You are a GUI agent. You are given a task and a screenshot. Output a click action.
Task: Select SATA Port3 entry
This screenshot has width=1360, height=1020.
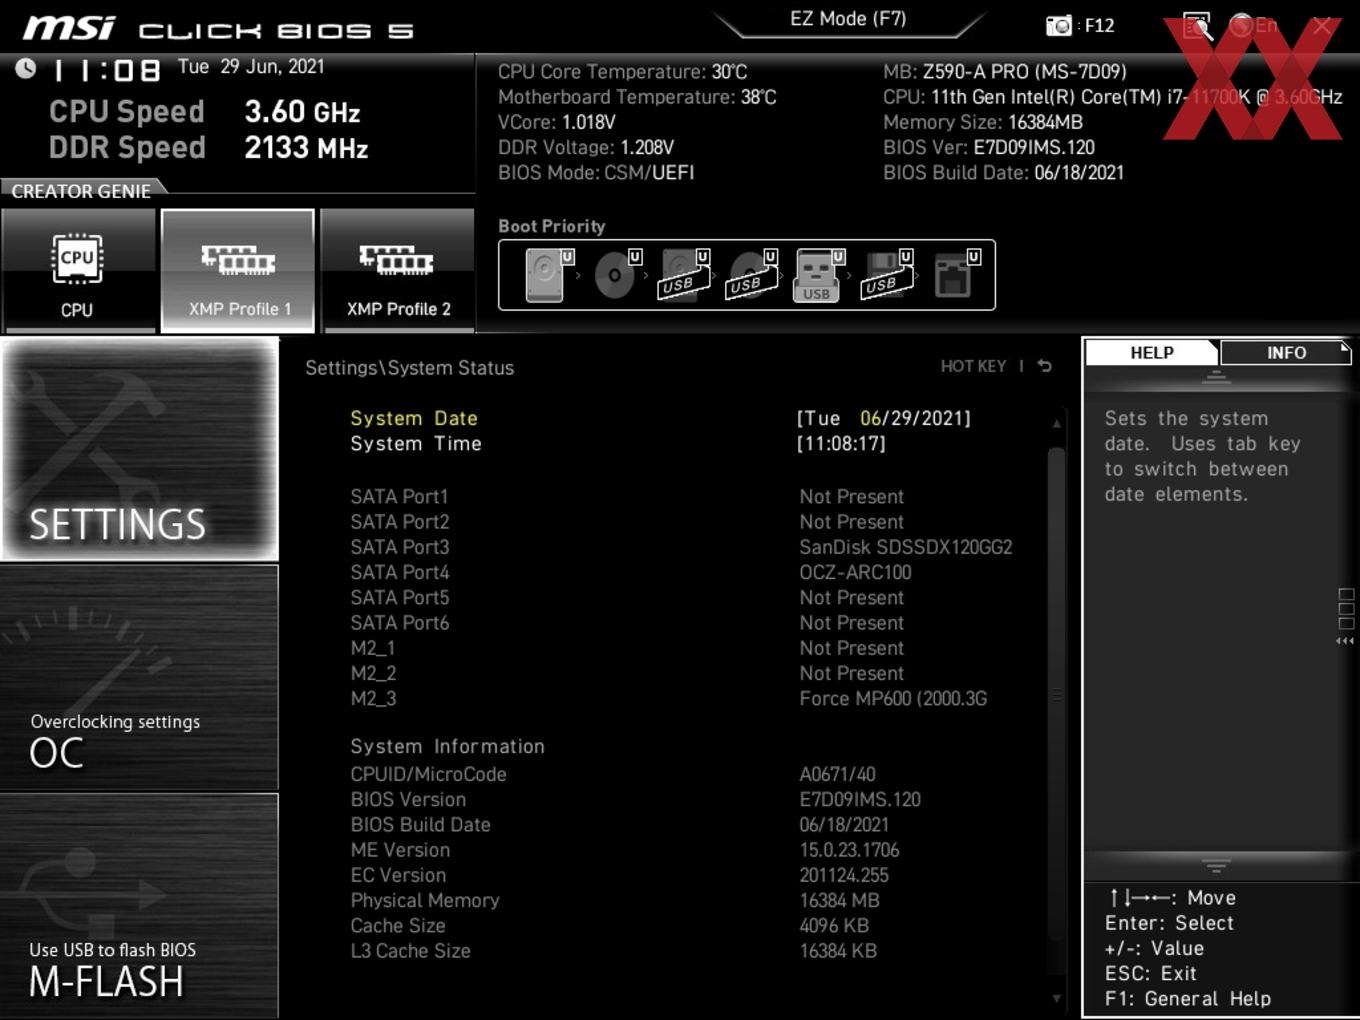(399, 547)
